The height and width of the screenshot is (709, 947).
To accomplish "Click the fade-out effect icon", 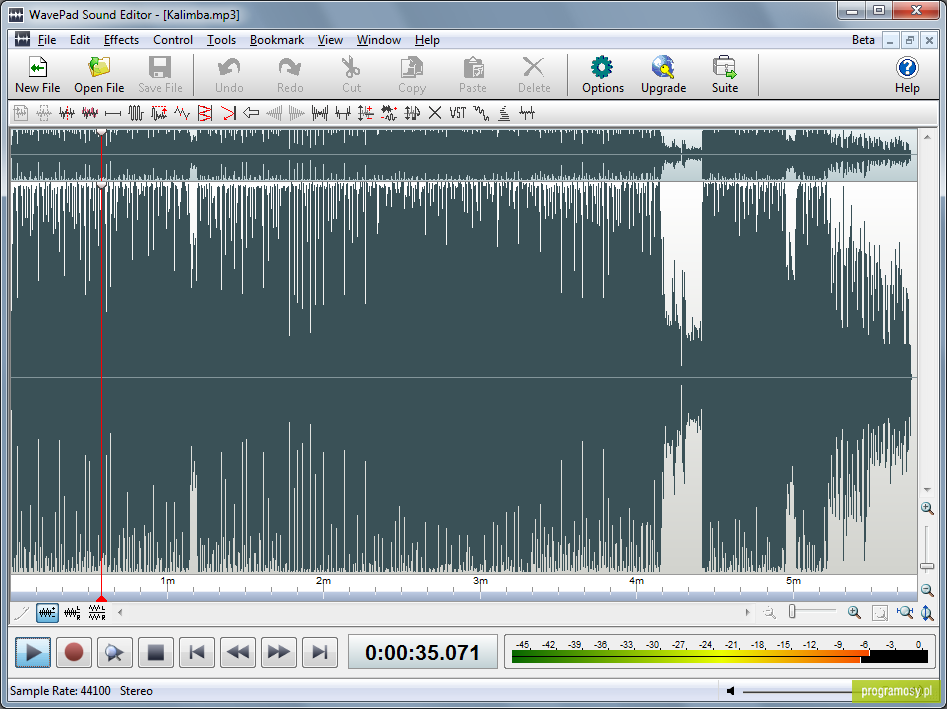I will coord(297,113).
